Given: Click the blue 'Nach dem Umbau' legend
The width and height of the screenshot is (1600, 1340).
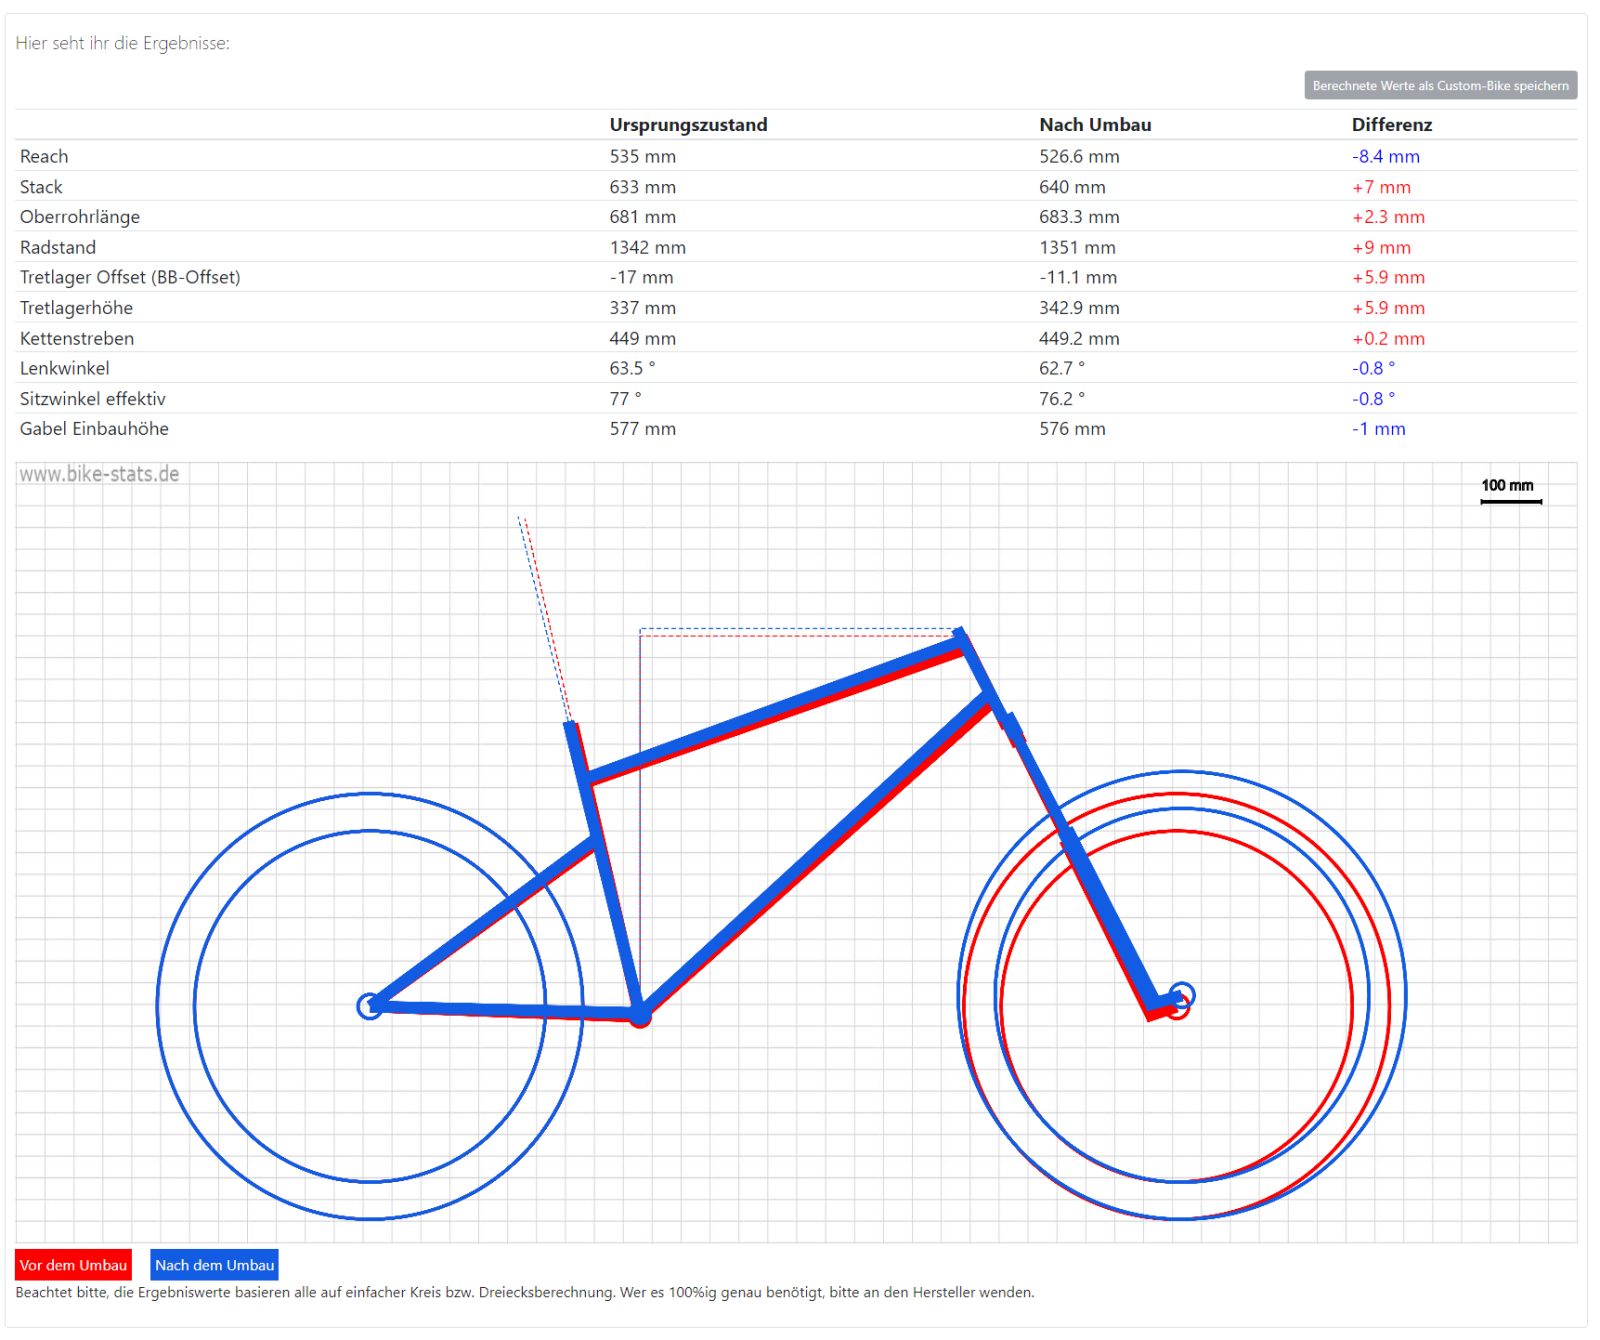Looking at the screenshot, I should click(214, 1265).
